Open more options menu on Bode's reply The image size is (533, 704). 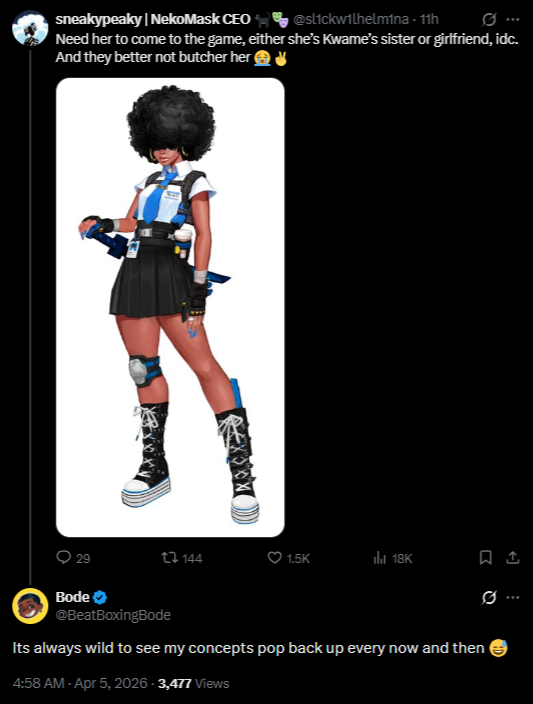tap(513, 598)
